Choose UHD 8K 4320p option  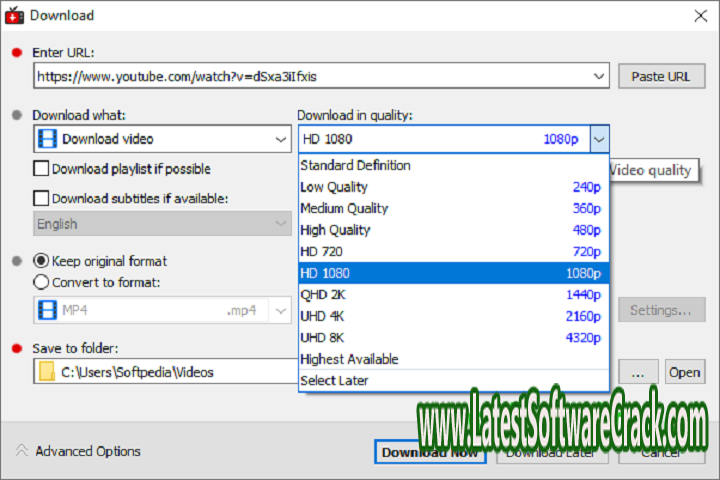tap(454, 338)
